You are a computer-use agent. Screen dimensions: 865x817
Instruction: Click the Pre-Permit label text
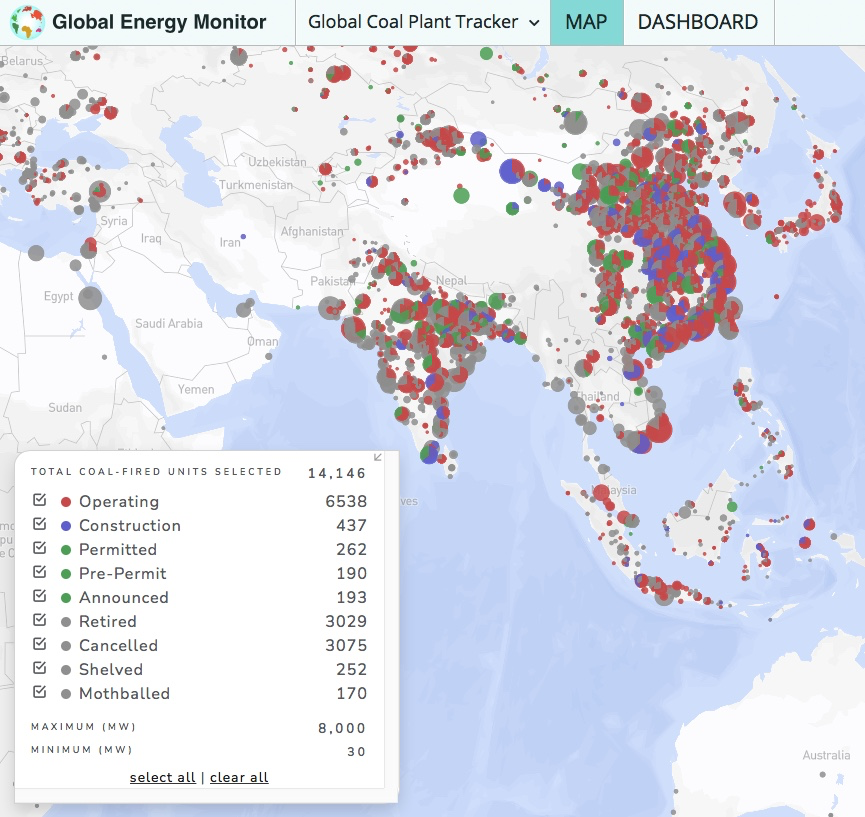(122, 574)
